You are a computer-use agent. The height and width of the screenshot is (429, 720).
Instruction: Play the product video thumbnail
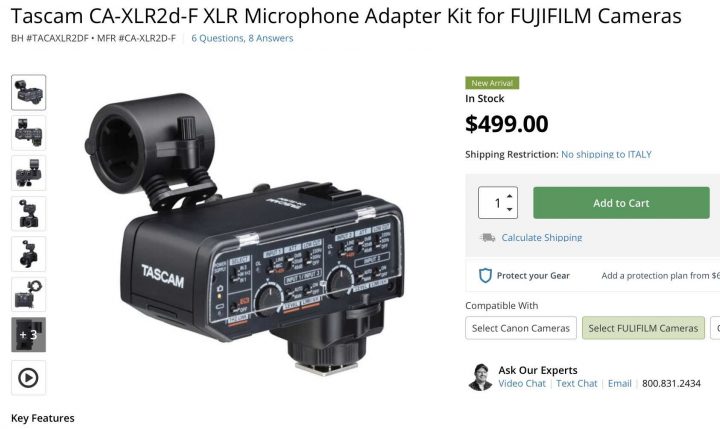[28, 378]
